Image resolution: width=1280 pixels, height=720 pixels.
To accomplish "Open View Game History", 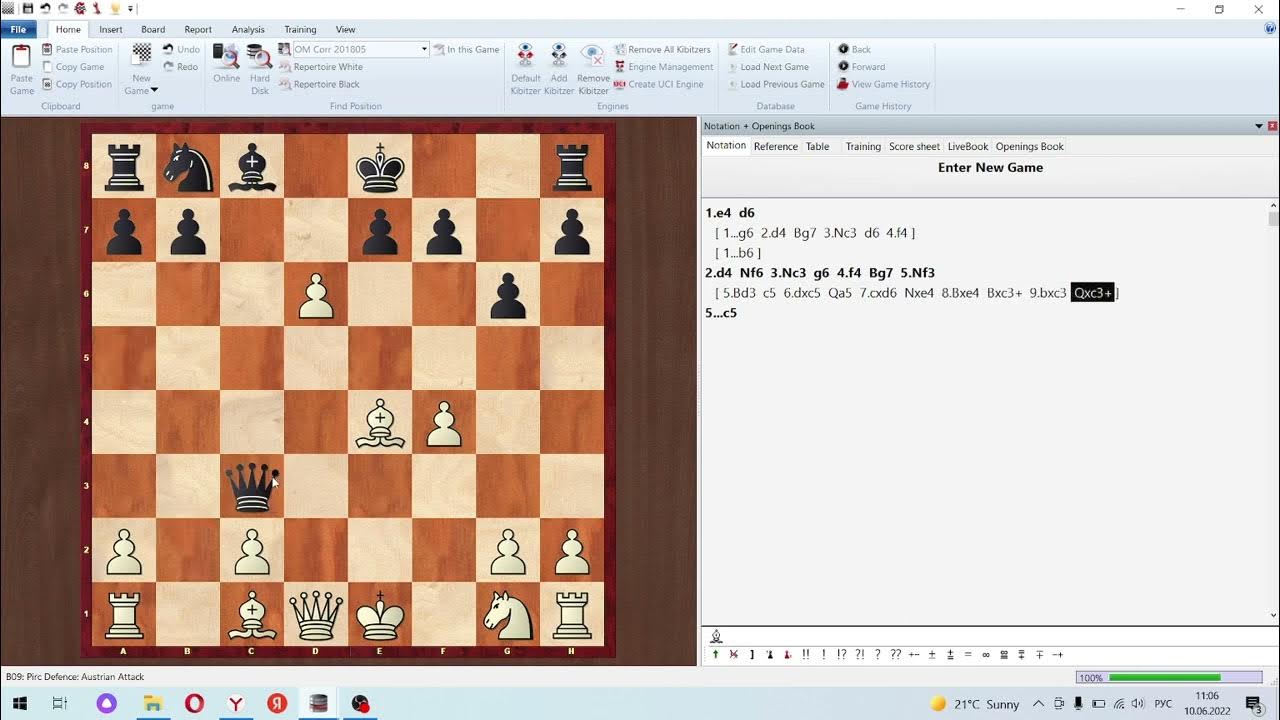I will tap(884, 84).
